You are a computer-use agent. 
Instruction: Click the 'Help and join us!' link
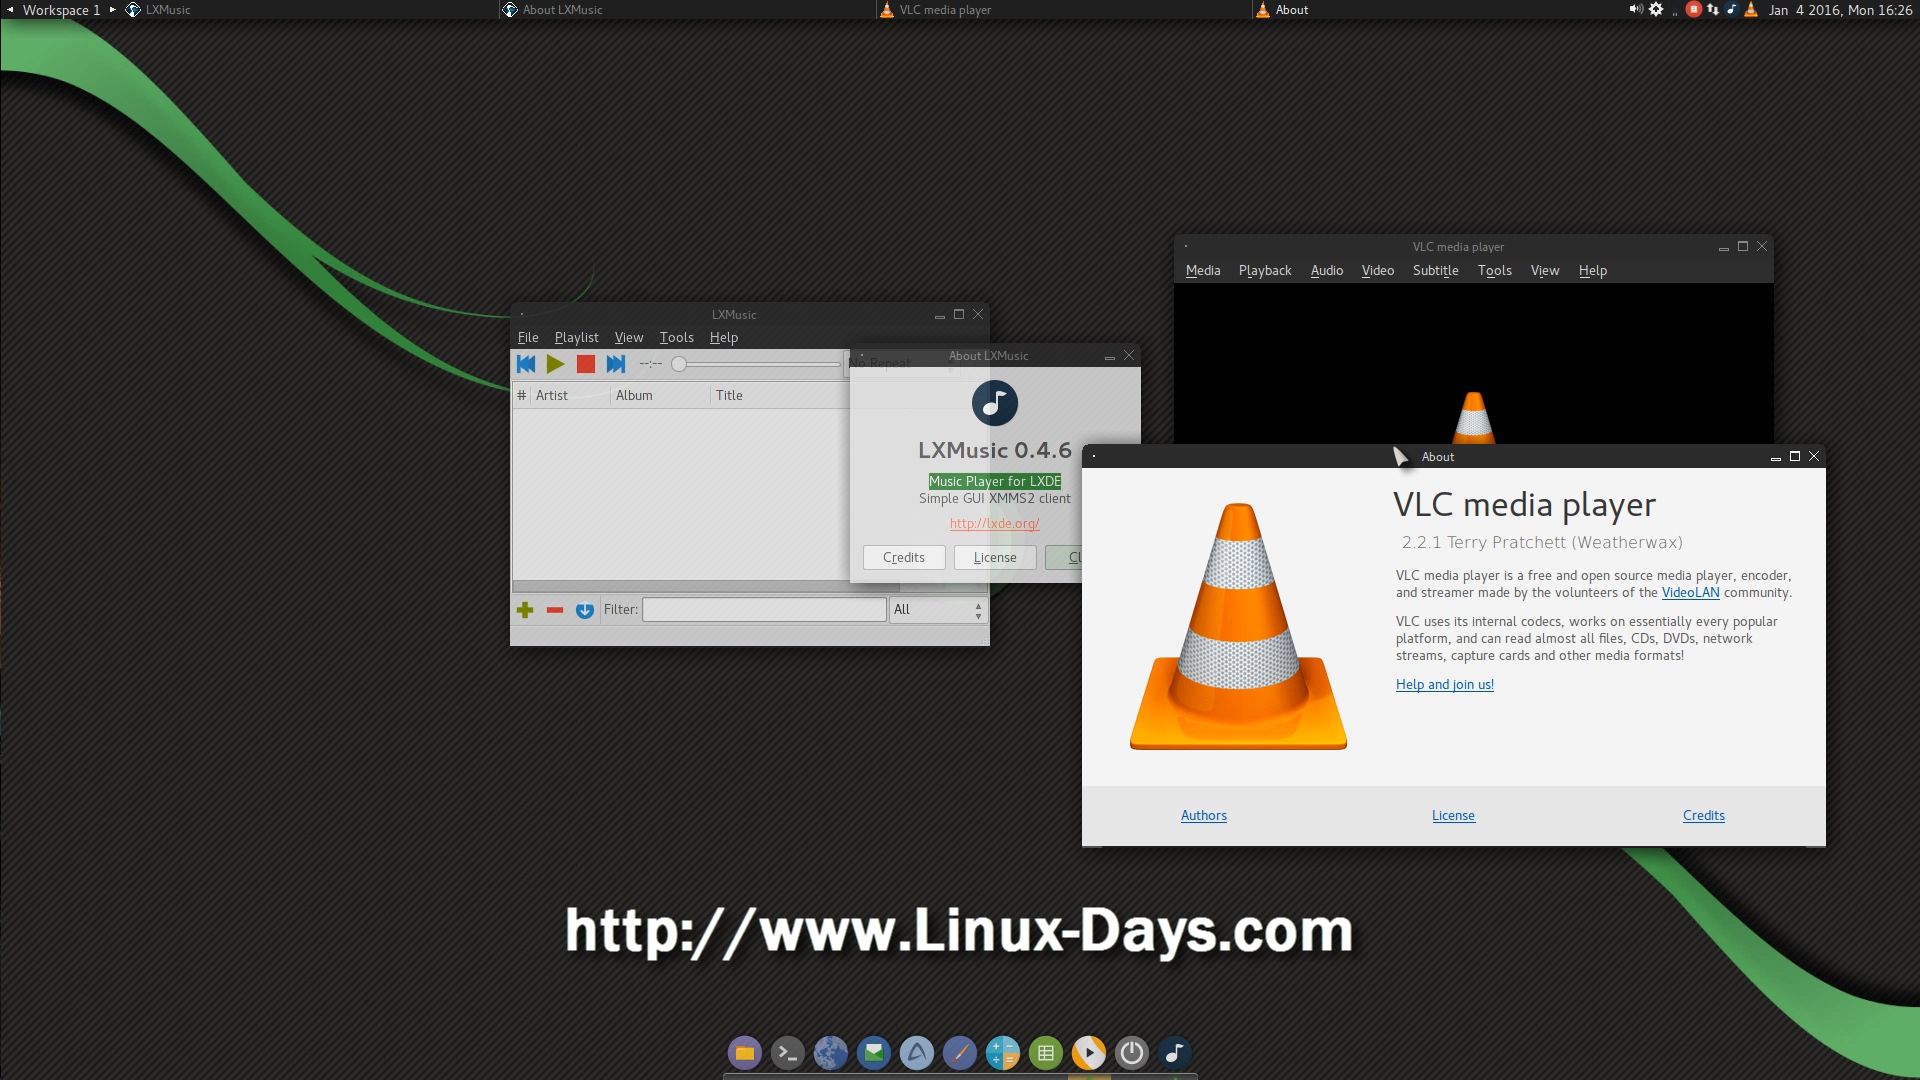coord(1445,684)
